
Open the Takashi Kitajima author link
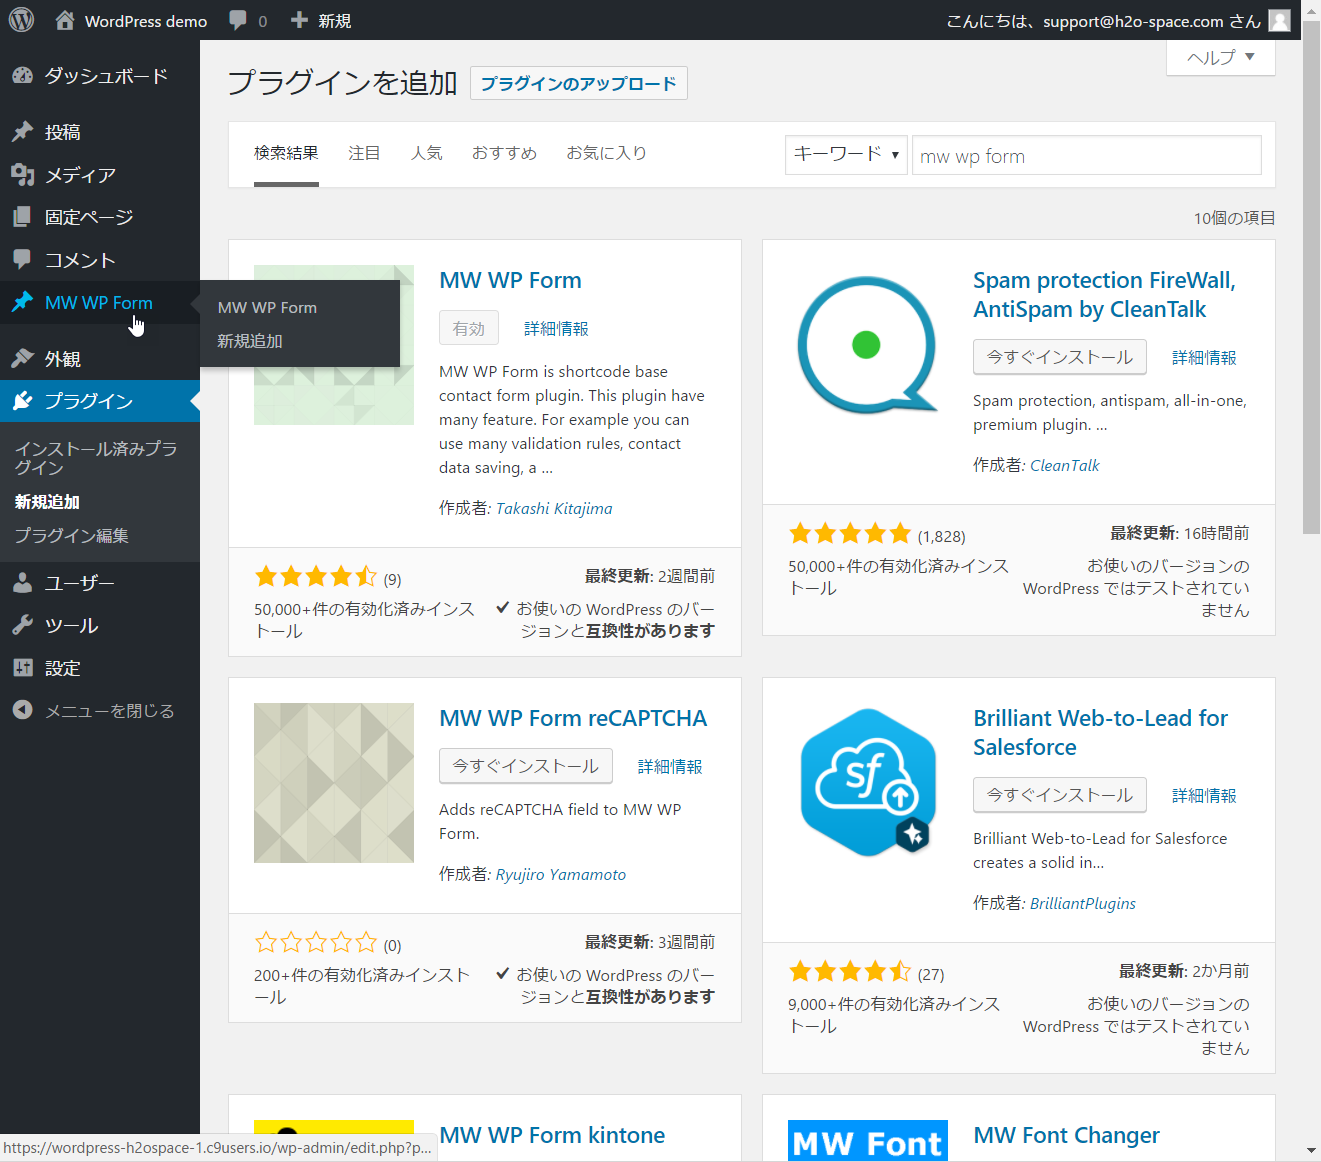(x=554, y=508)
